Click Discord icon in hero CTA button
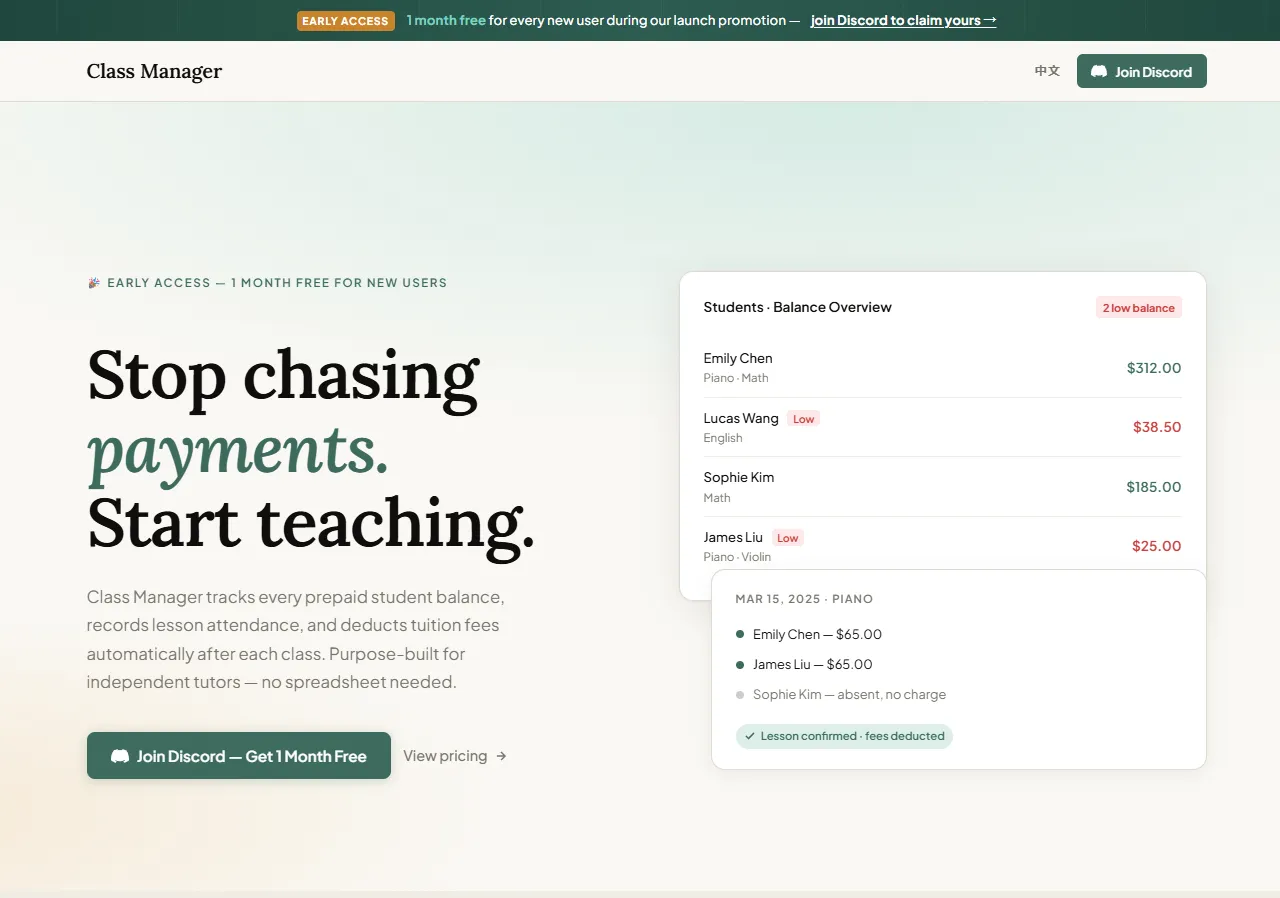Screen dimensions: 1280x898 pyautogui.click(x=120, y=756)
